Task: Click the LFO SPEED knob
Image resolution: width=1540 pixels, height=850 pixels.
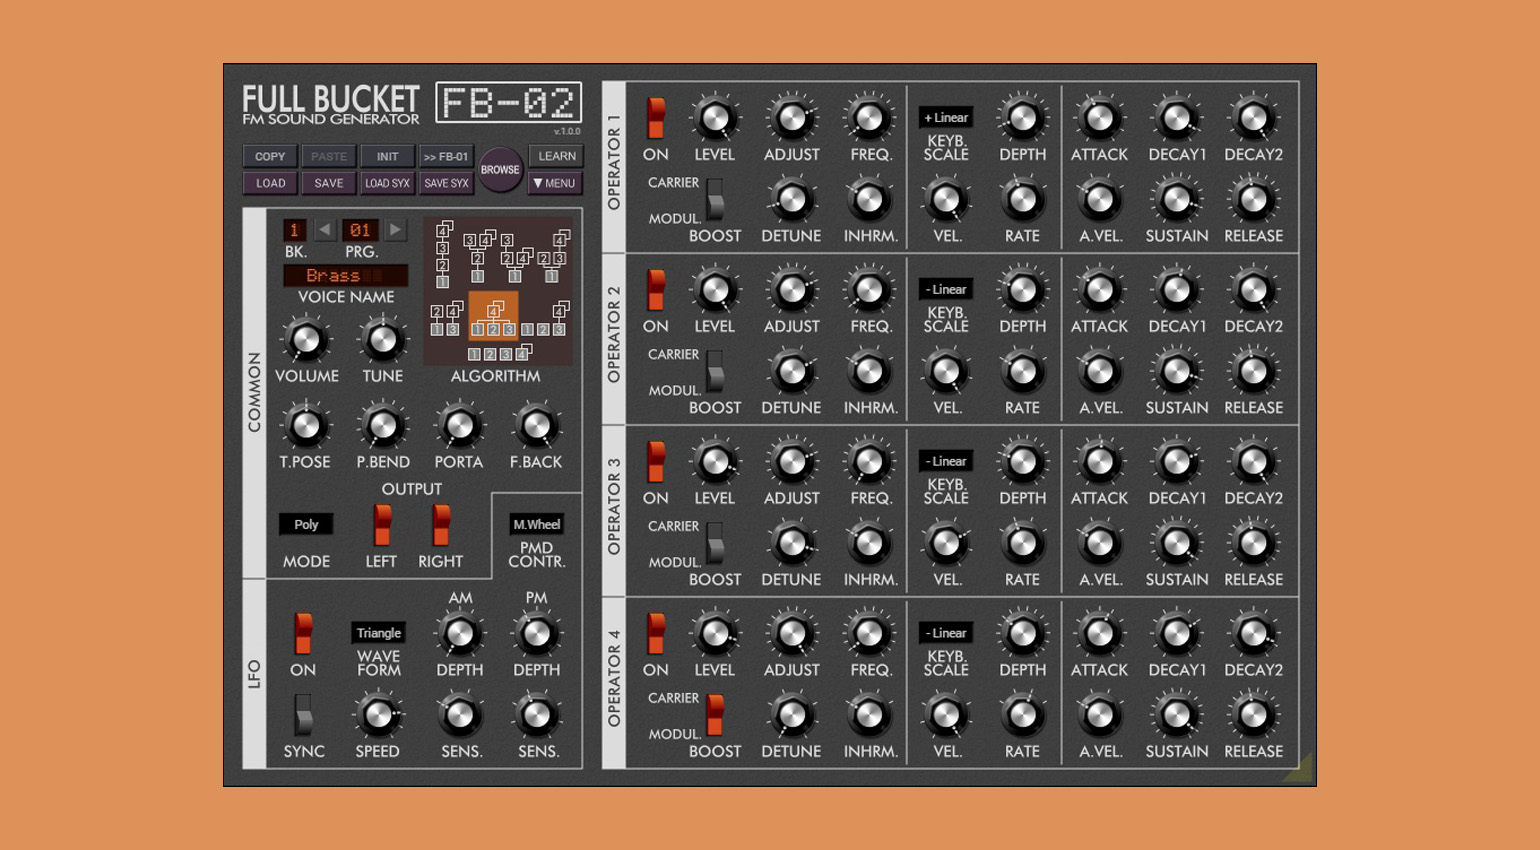Action: point(378,715)
